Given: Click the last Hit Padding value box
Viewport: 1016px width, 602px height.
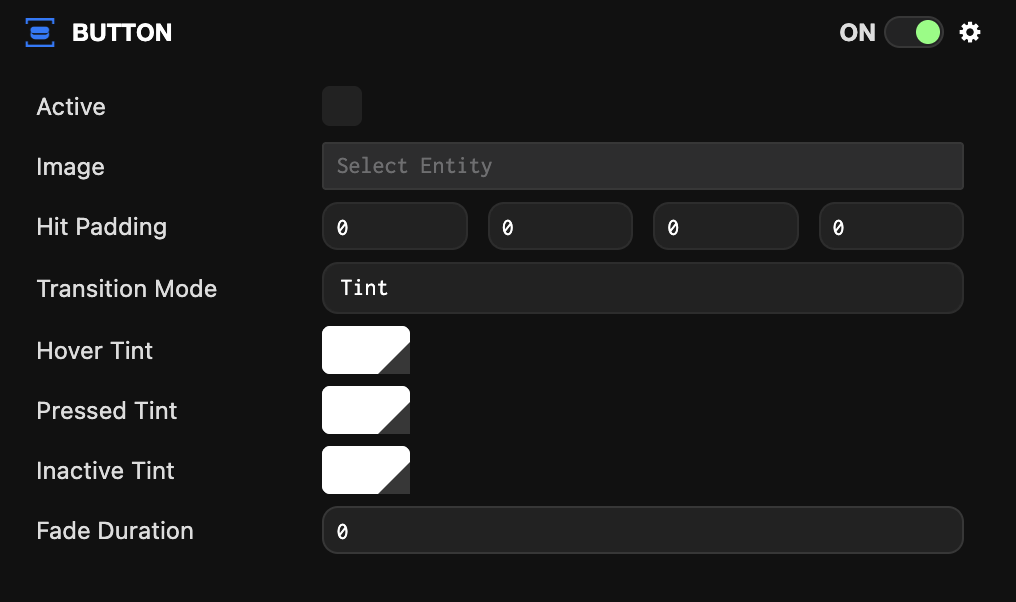Looking at the screenshot, I should click(890, 226).
